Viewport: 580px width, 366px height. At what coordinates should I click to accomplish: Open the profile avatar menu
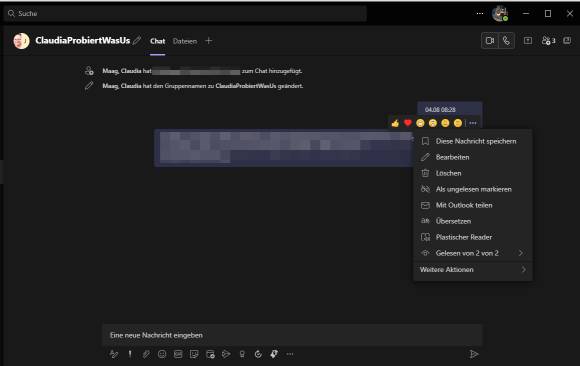pyautogui.click(x=500, y=14)
